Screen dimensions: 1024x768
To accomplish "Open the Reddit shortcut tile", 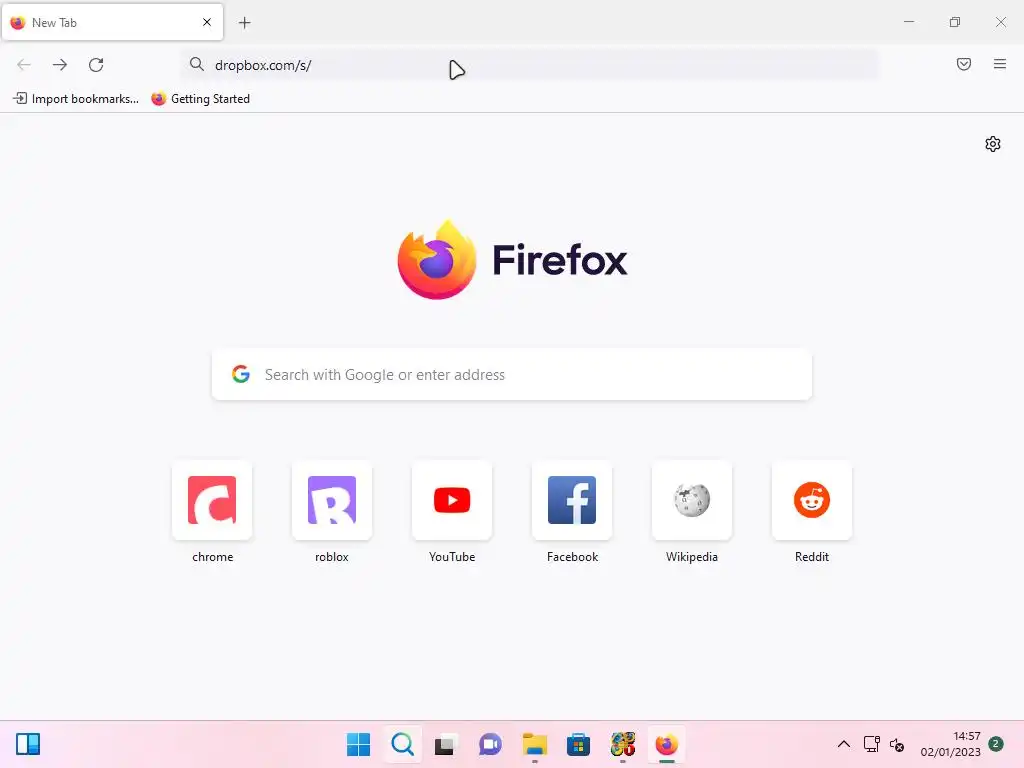I will point(812,500).
